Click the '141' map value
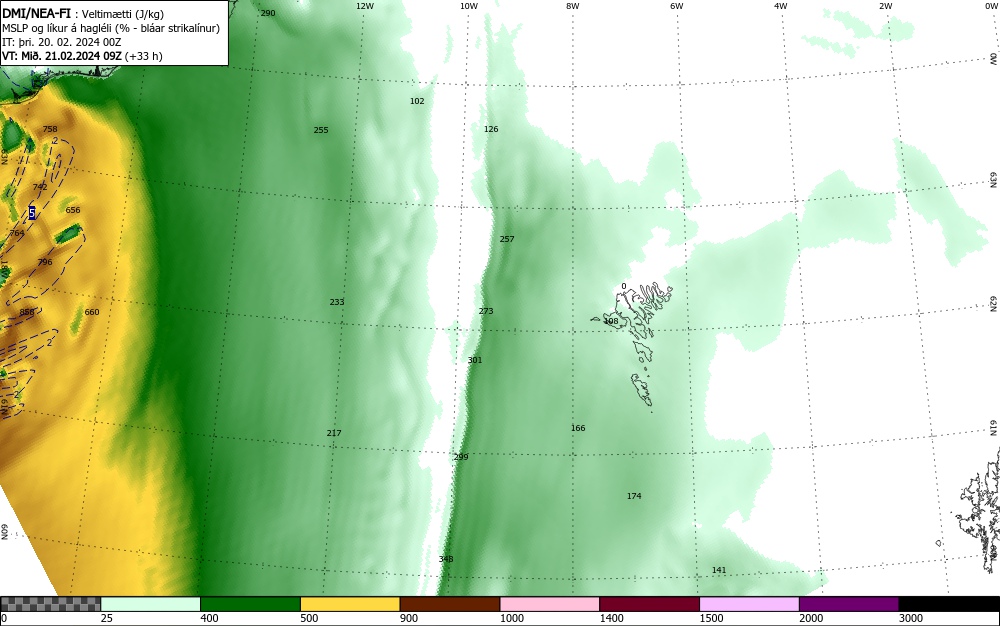 [x=719, y=570]
